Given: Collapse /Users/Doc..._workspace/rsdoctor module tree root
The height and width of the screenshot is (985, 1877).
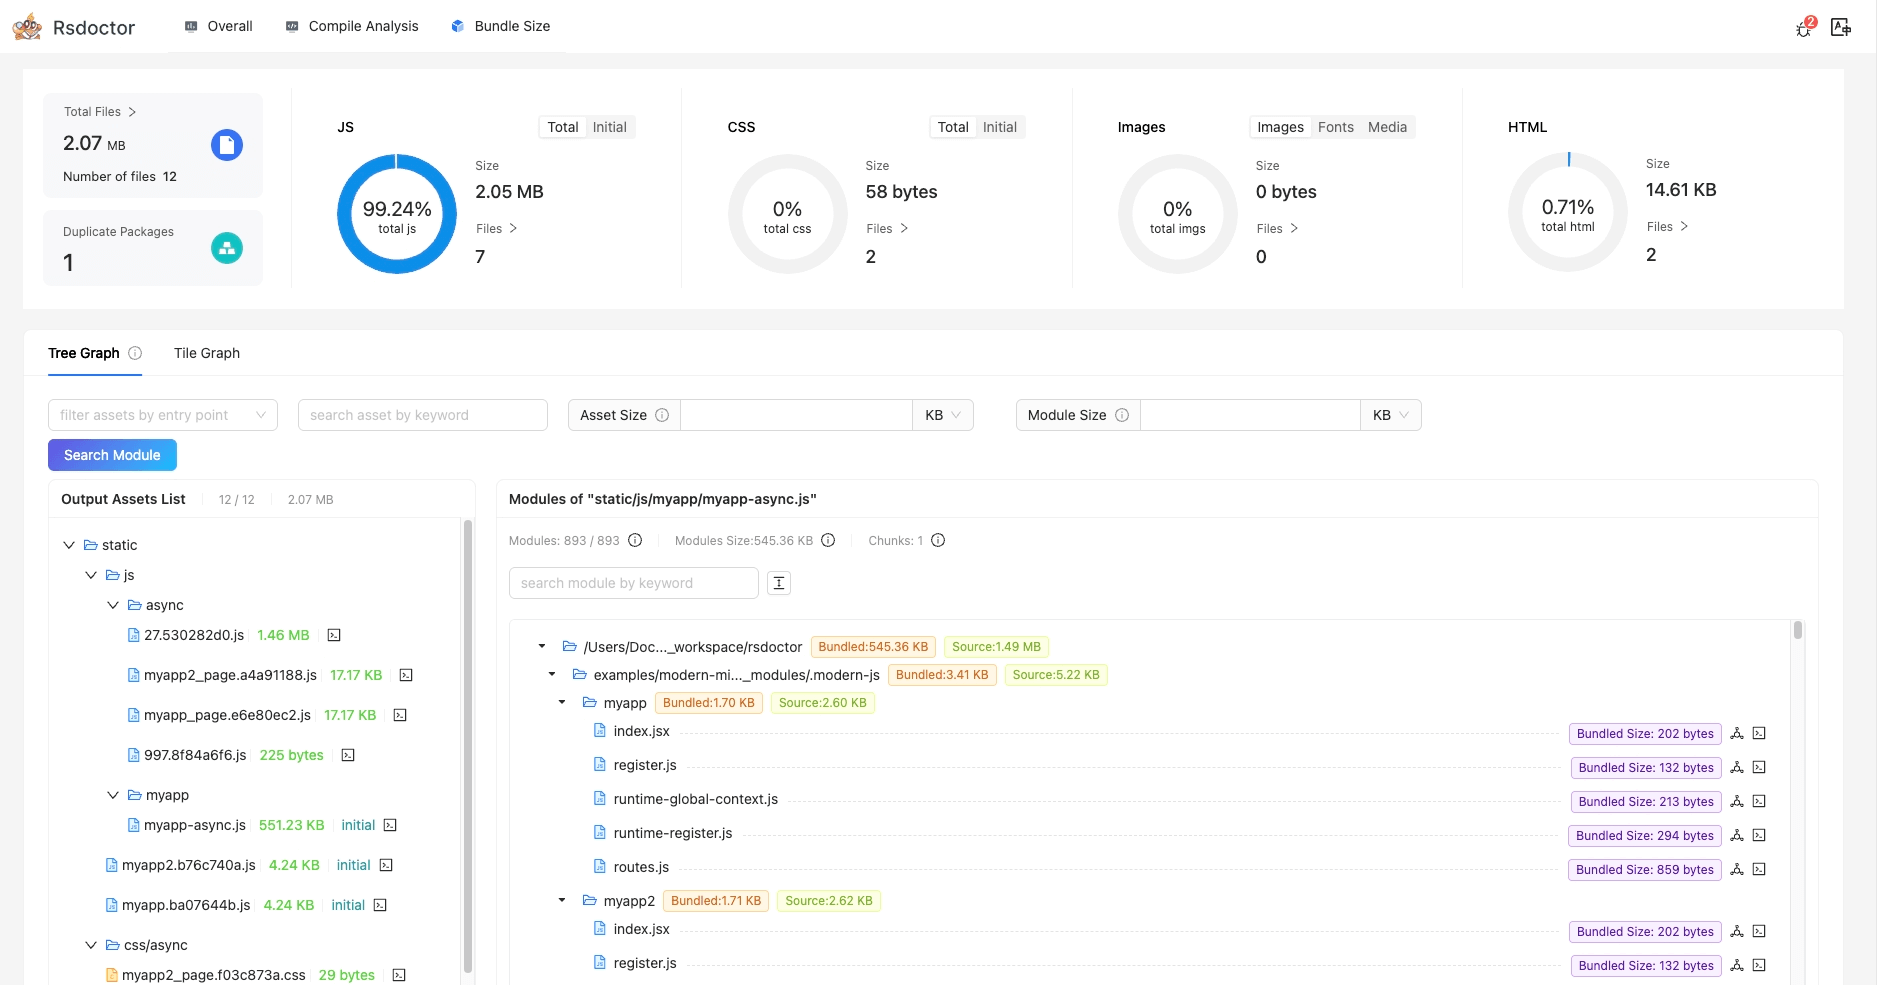Looking at the screenshot, I should 542,647.
